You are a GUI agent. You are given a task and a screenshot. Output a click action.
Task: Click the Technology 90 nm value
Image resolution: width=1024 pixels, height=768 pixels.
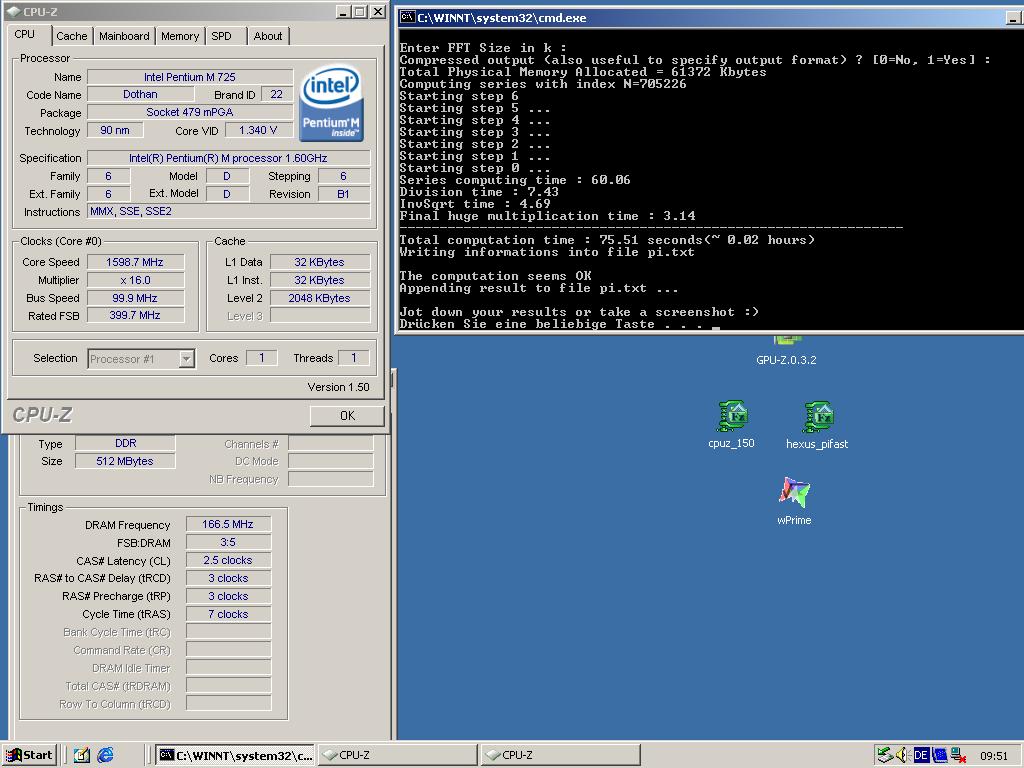point(115,131)
